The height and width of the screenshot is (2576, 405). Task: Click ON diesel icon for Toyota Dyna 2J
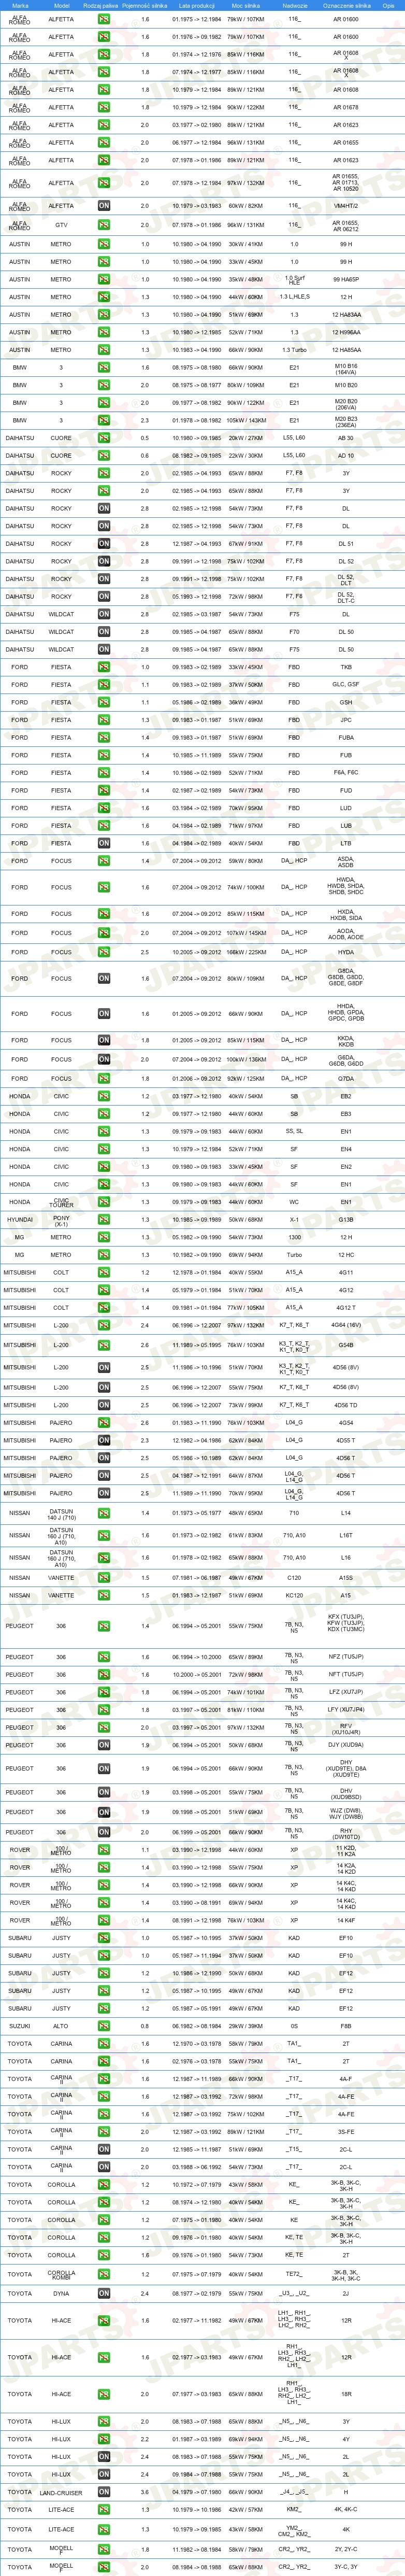click(x=104, y=2294)
